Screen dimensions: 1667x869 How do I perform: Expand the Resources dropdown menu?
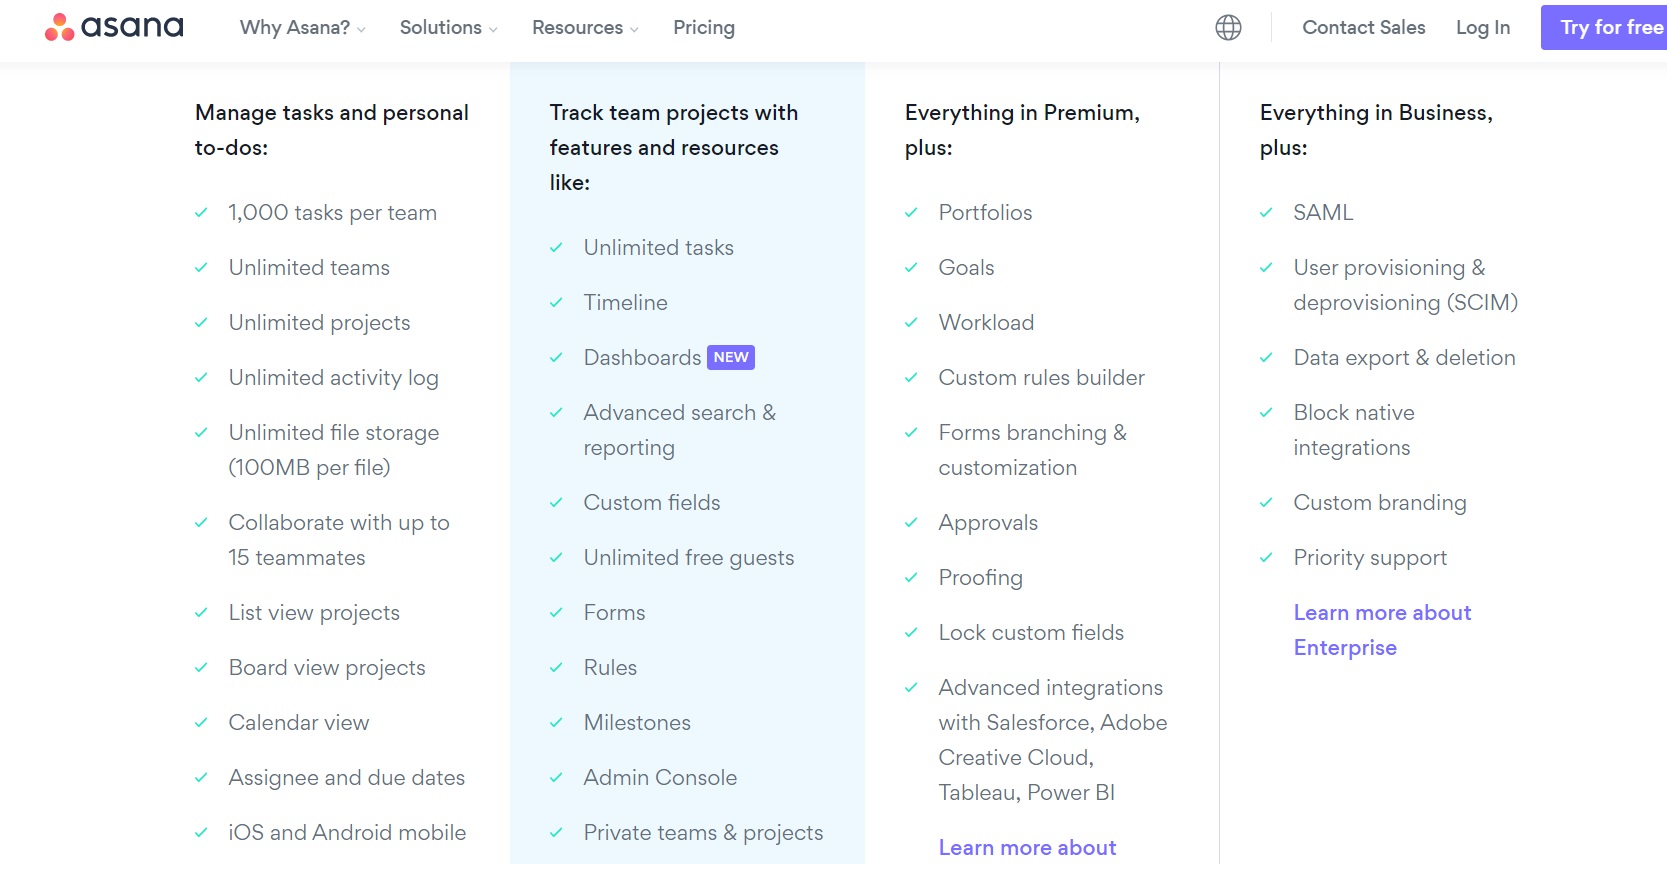[x=585, y=28]
